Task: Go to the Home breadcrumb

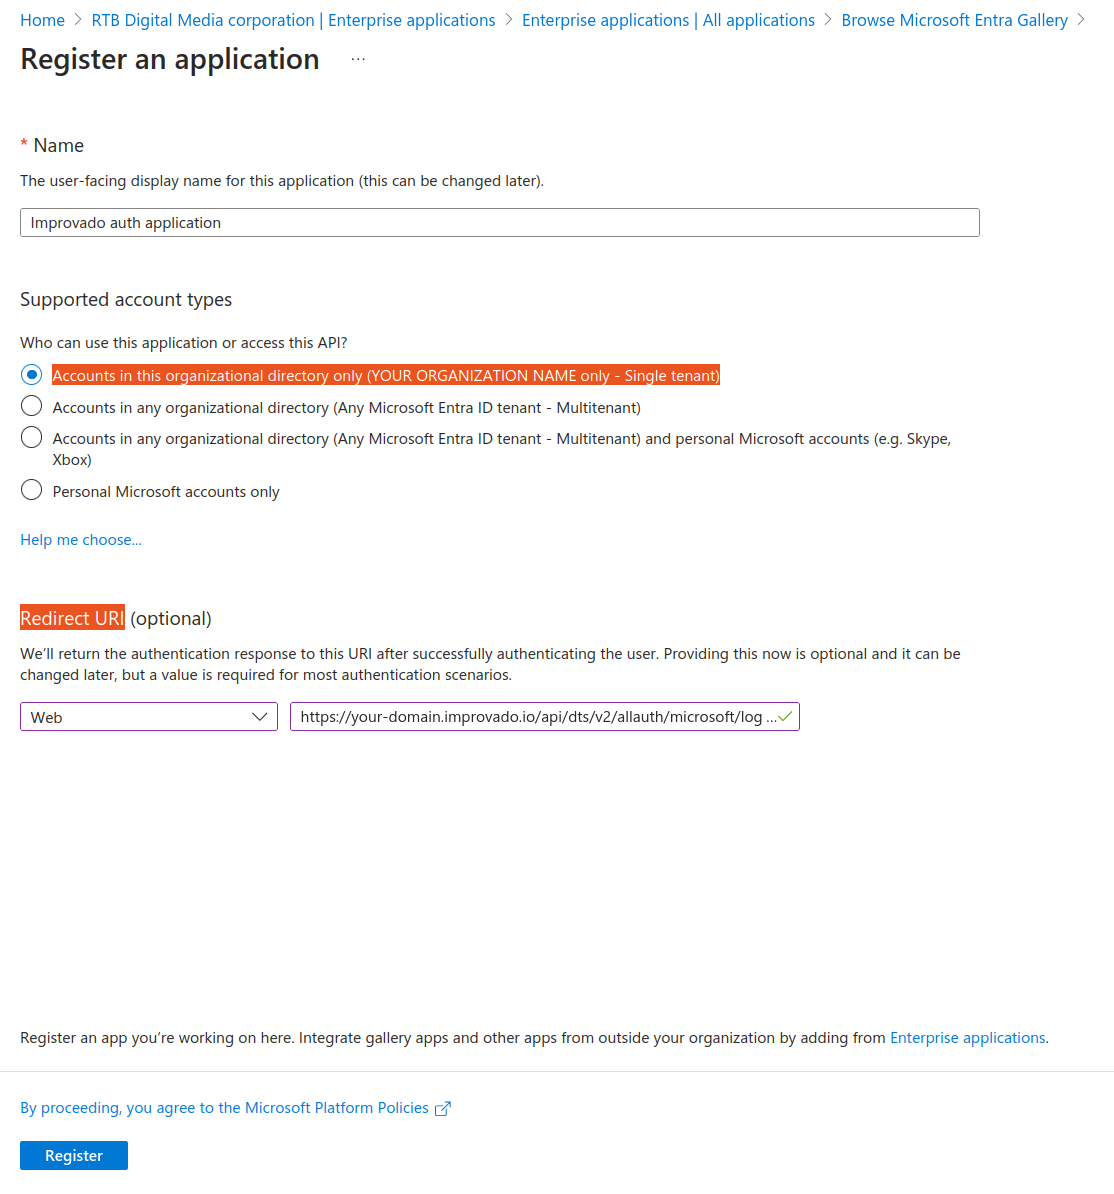Action: [43, 21]
